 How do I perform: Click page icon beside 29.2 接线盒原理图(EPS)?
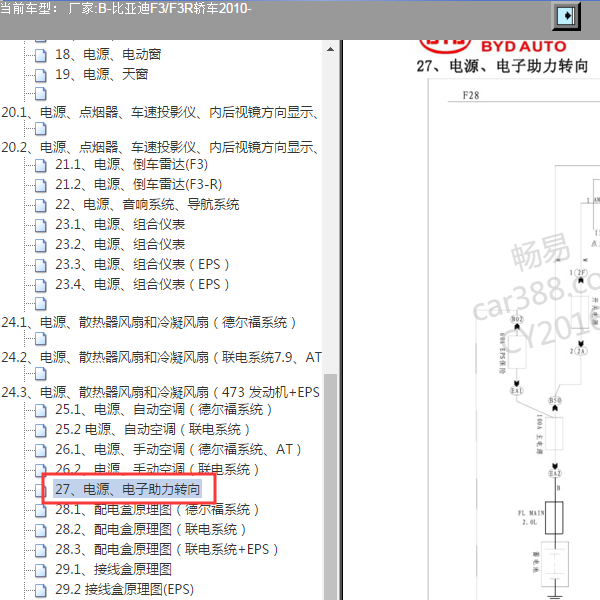coord(41,590)
